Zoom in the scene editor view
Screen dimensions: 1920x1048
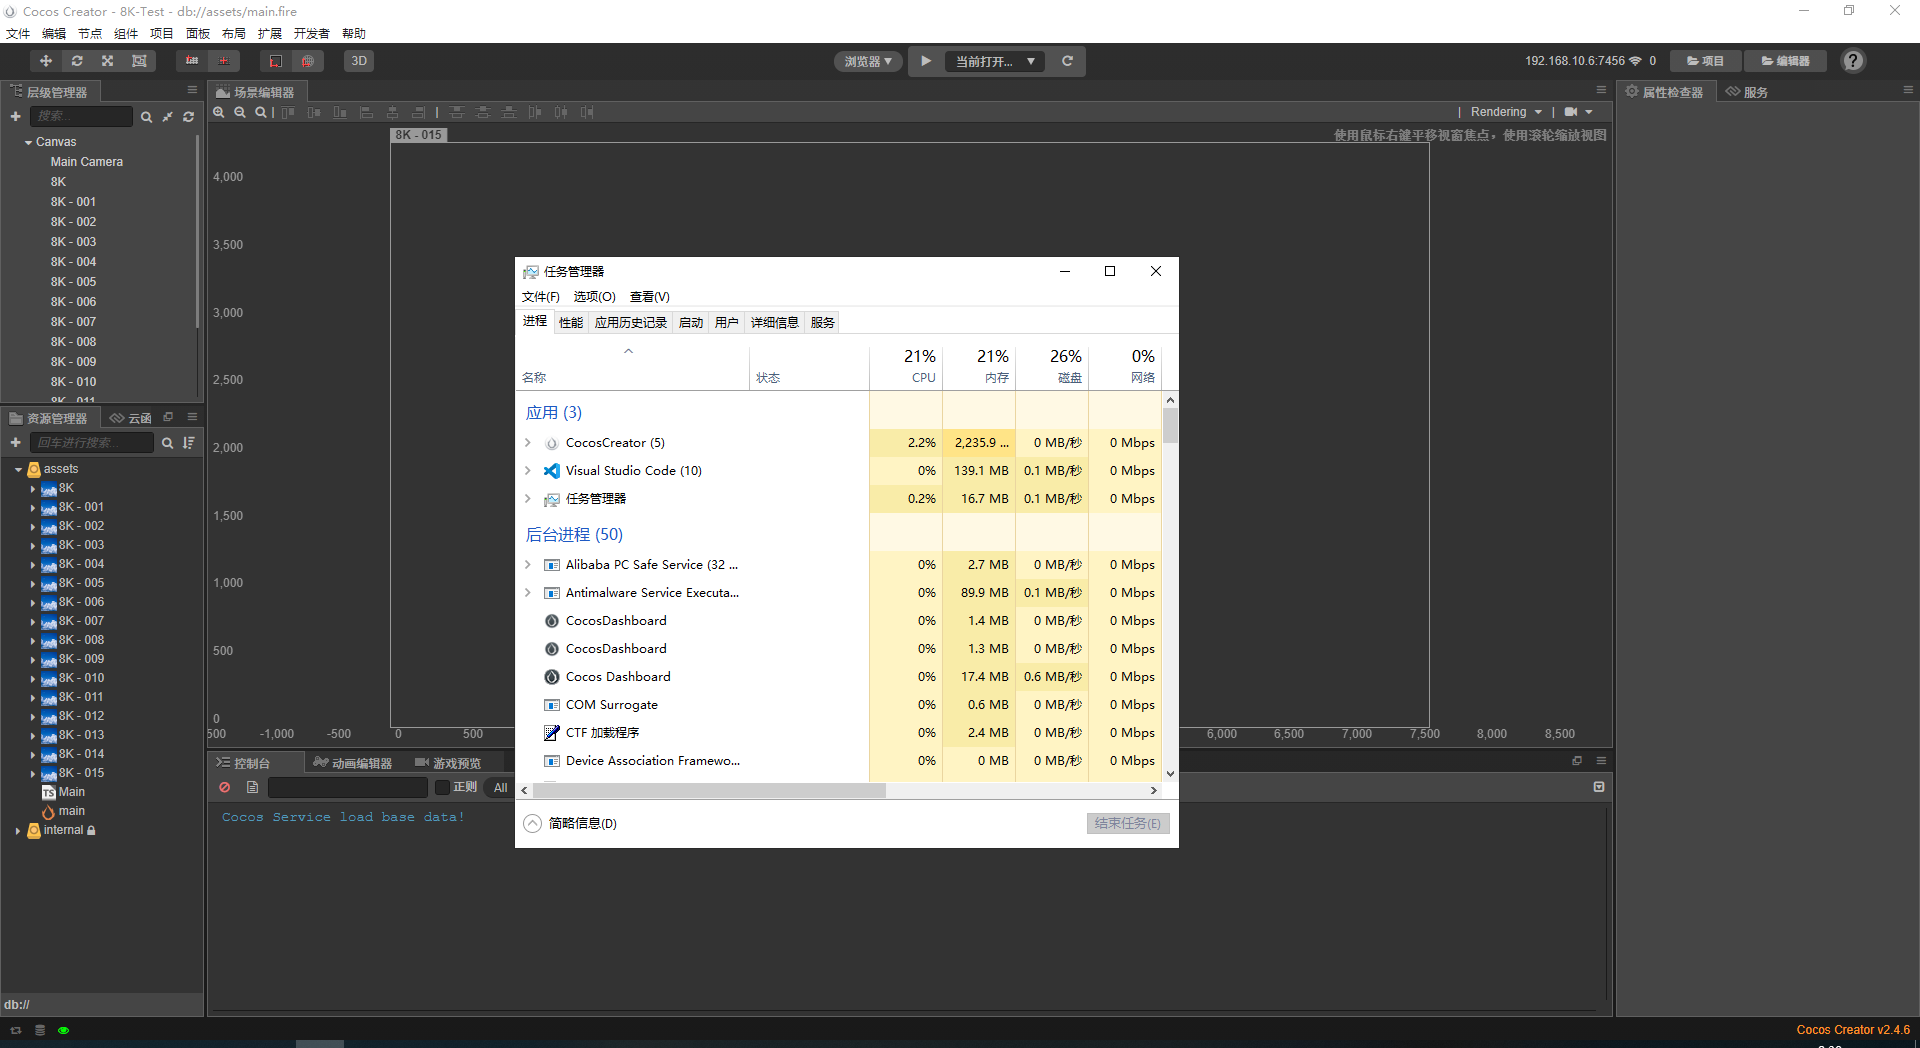click(x=219, y=112)
